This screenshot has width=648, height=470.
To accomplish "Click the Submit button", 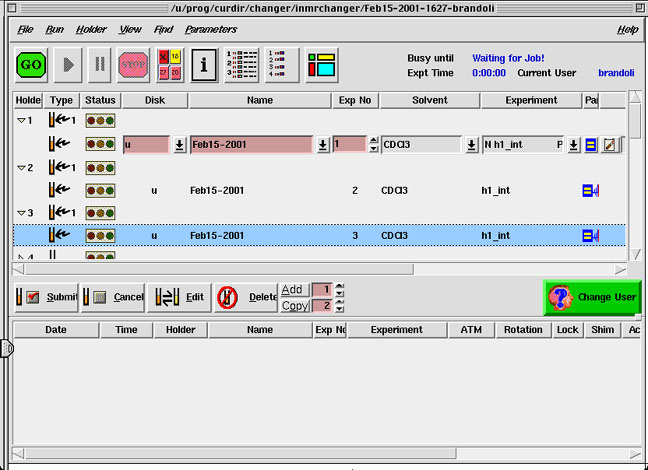I will (46, 297).
